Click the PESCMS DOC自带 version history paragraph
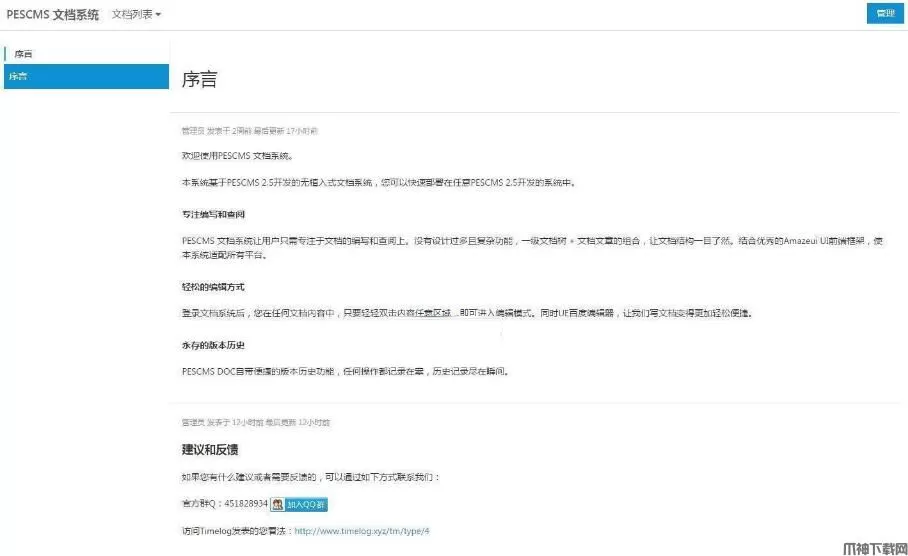The image size is (908, 556). click(346, 371)
